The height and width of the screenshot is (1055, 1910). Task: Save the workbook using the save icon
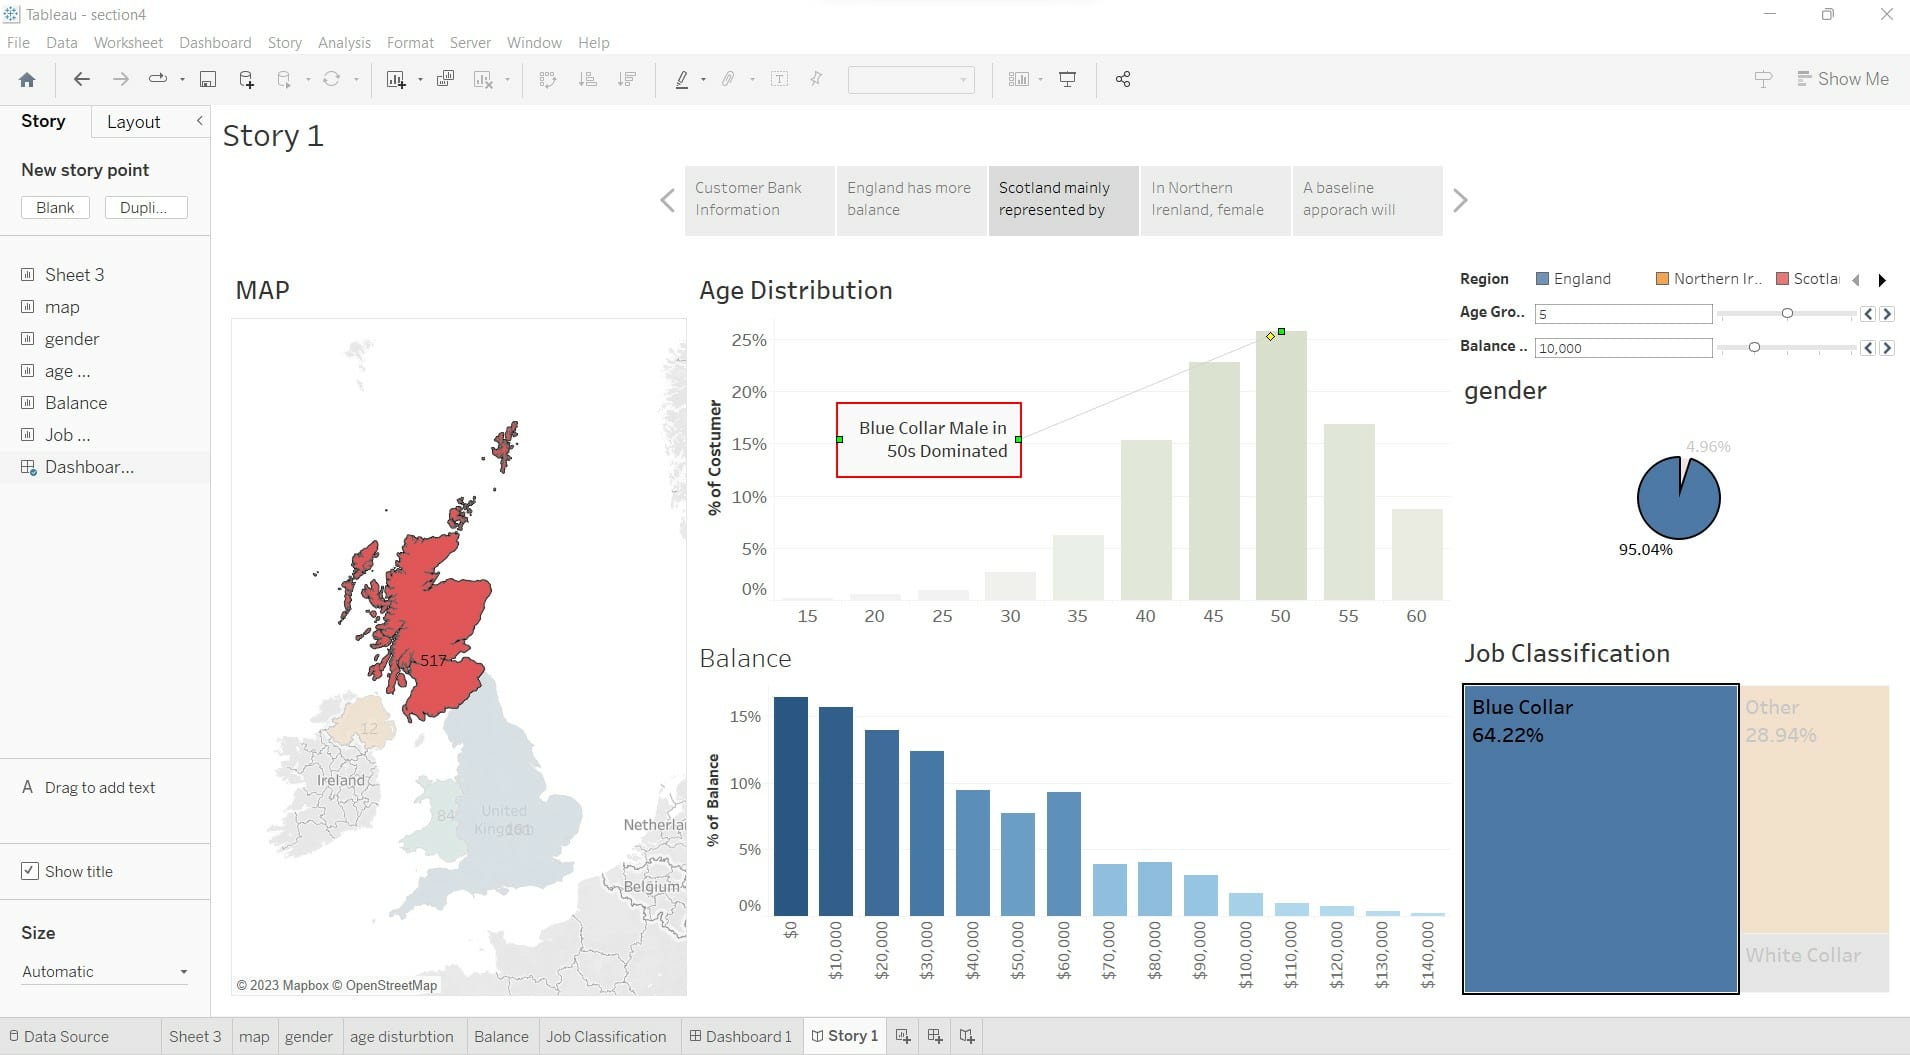[x=208, y=80]
